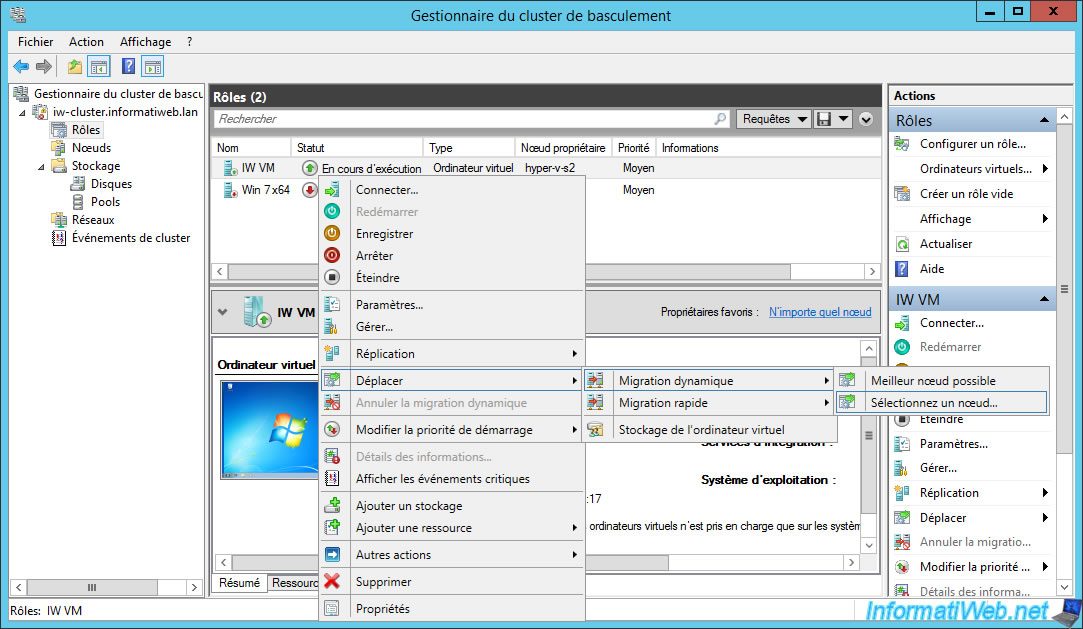The width and height of the screenshot is (1083, 629).
Task: Click the magnifier search icon in Rechercher
Action: coord(721,119)
